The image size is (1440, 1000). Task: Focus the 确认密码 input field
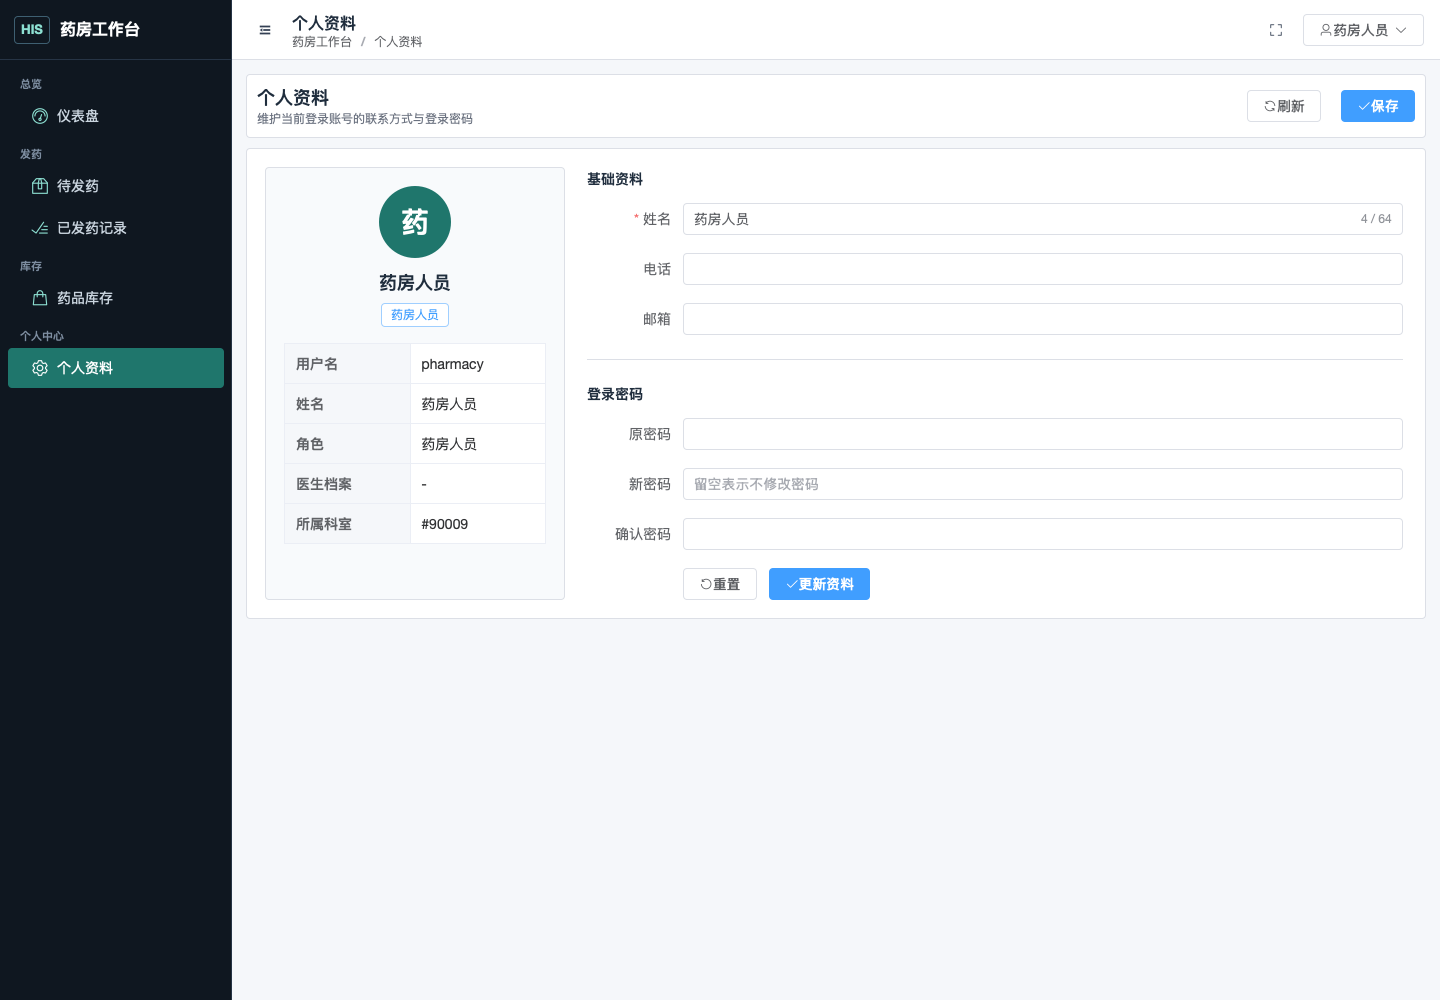pyautogui.click(x=1043, y=534)
